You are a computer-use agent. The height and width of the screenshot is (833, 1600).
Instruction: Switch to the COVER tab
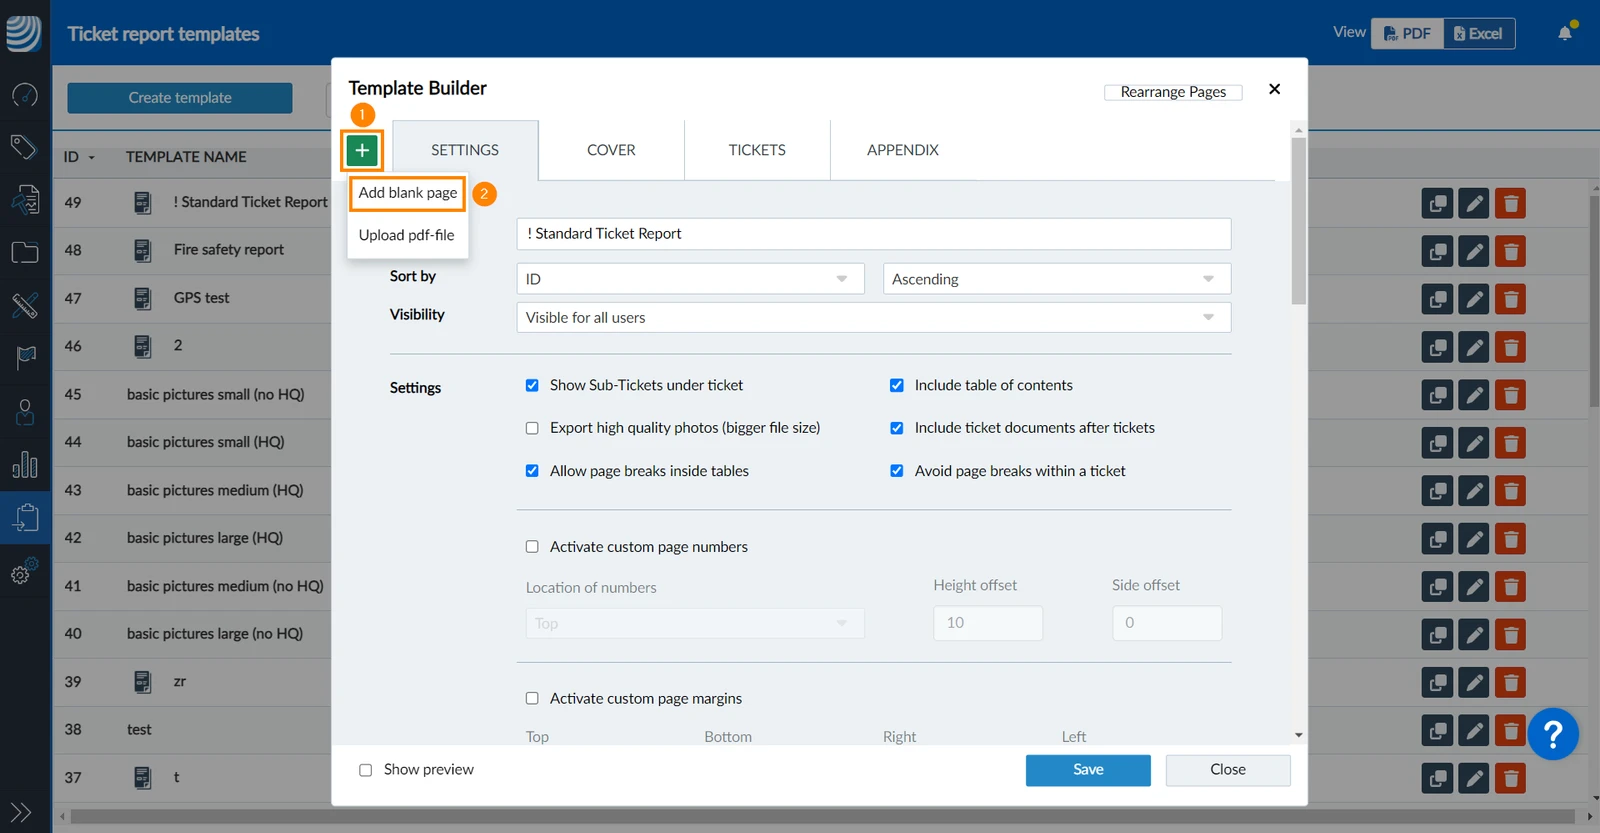[x=611, y=150]
